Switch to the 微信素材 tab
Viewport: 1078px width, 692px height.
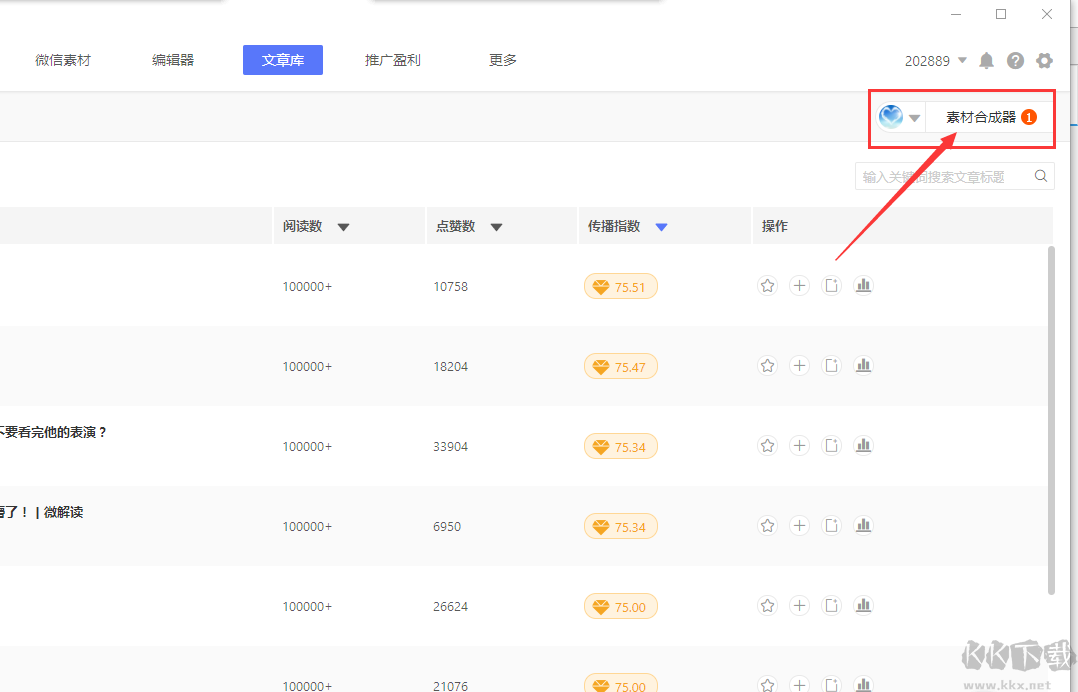coord(63,60)
